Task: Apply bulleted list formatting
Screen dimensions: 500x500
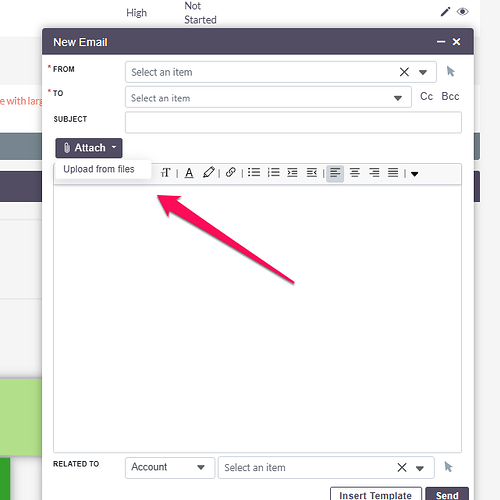Action: click(254, 172)
